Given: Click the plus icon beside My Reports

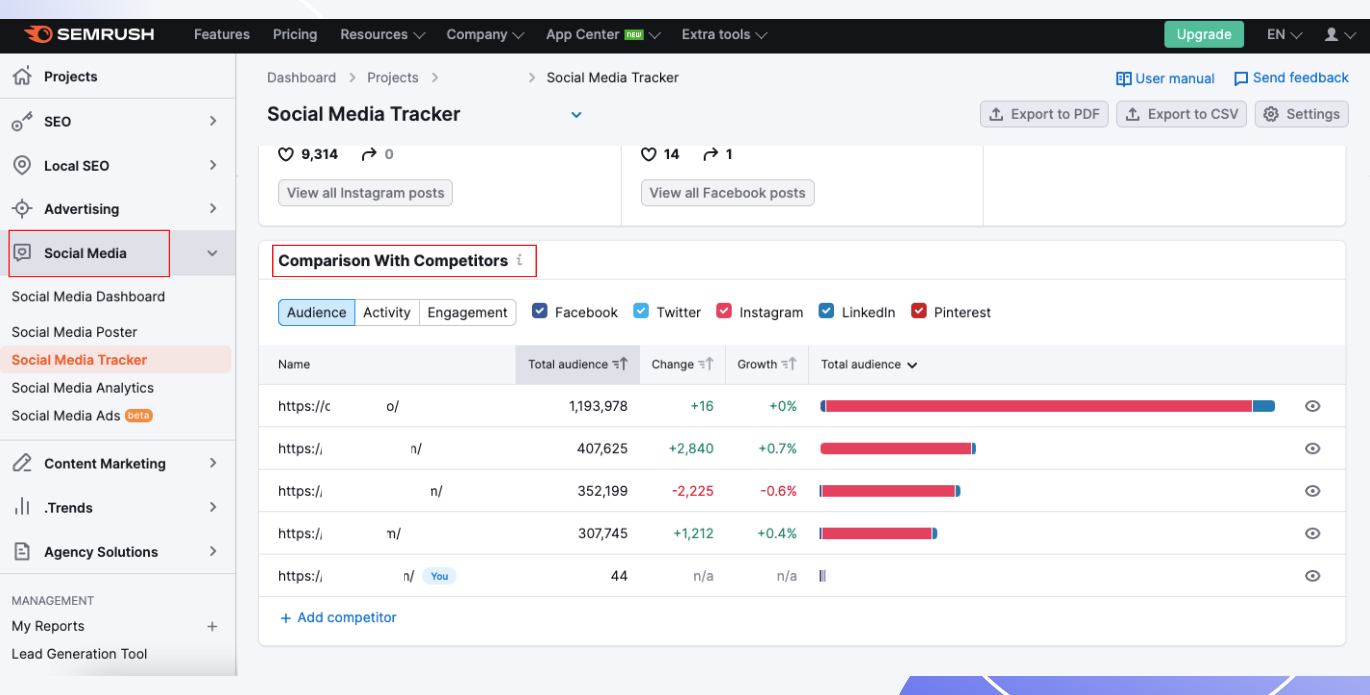Looking at the screenshot, I should (212, 626).
